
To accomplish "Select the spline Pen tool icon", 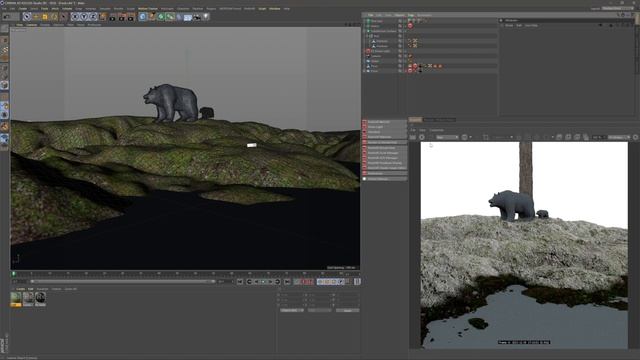I will [x=152, y=17].
